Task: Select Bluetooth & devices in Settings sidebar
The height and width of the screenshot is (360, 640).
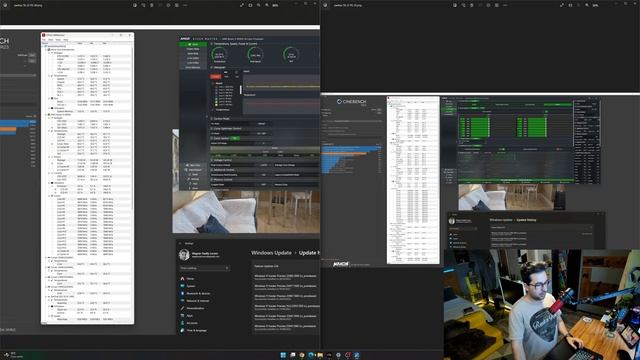Action: [x=198, y=293]
